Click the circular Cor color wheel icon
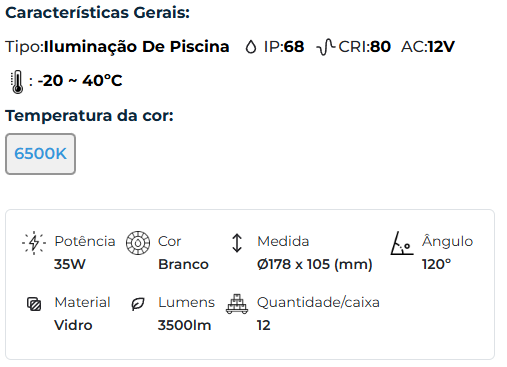The height and width of the screenshot is (367, 507). tap(138, 243)
